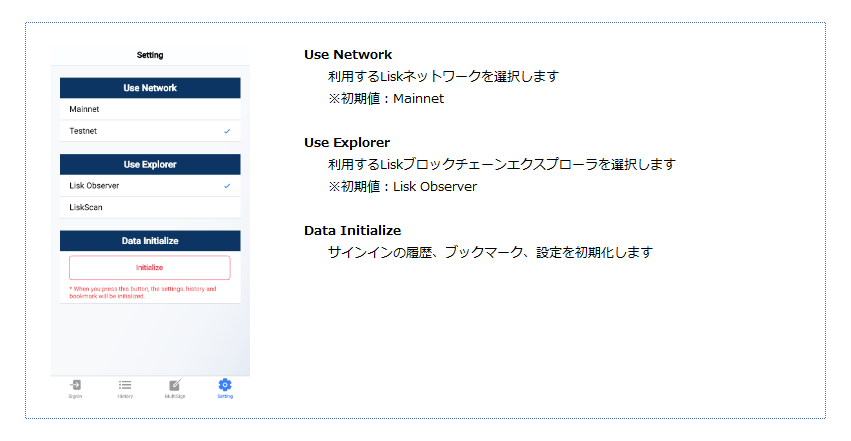Click the '※初期値：Mainnet' text

386,99
